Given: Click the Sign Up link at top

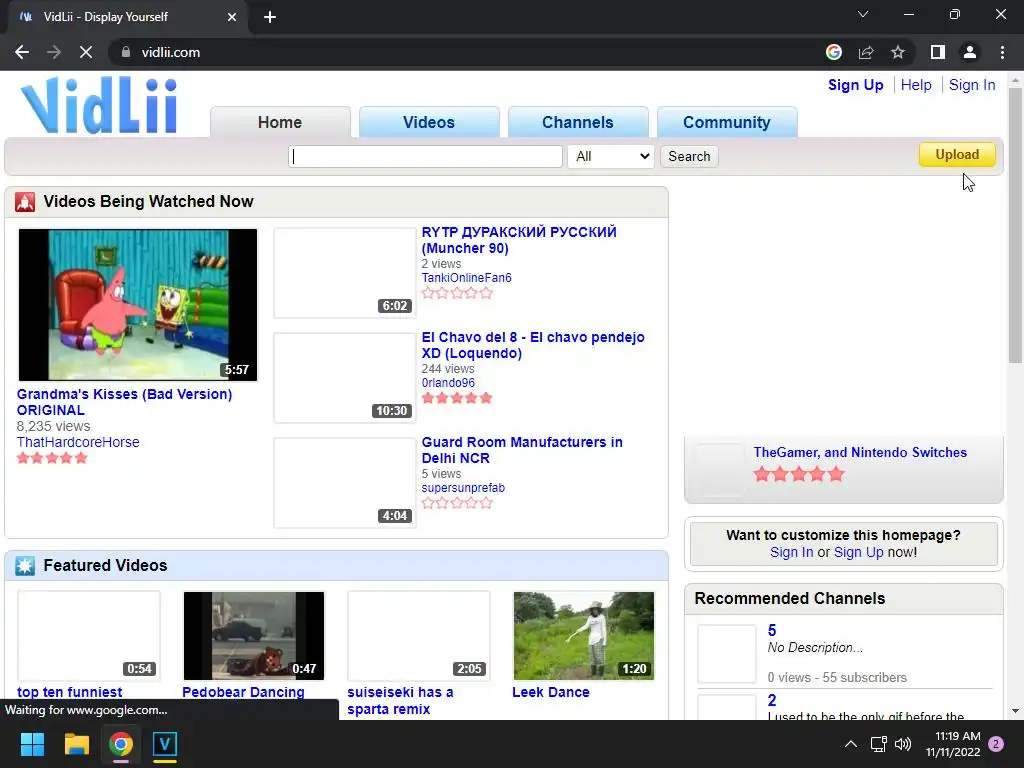Looking at the screenshot, I should click(x=856, y=85).
